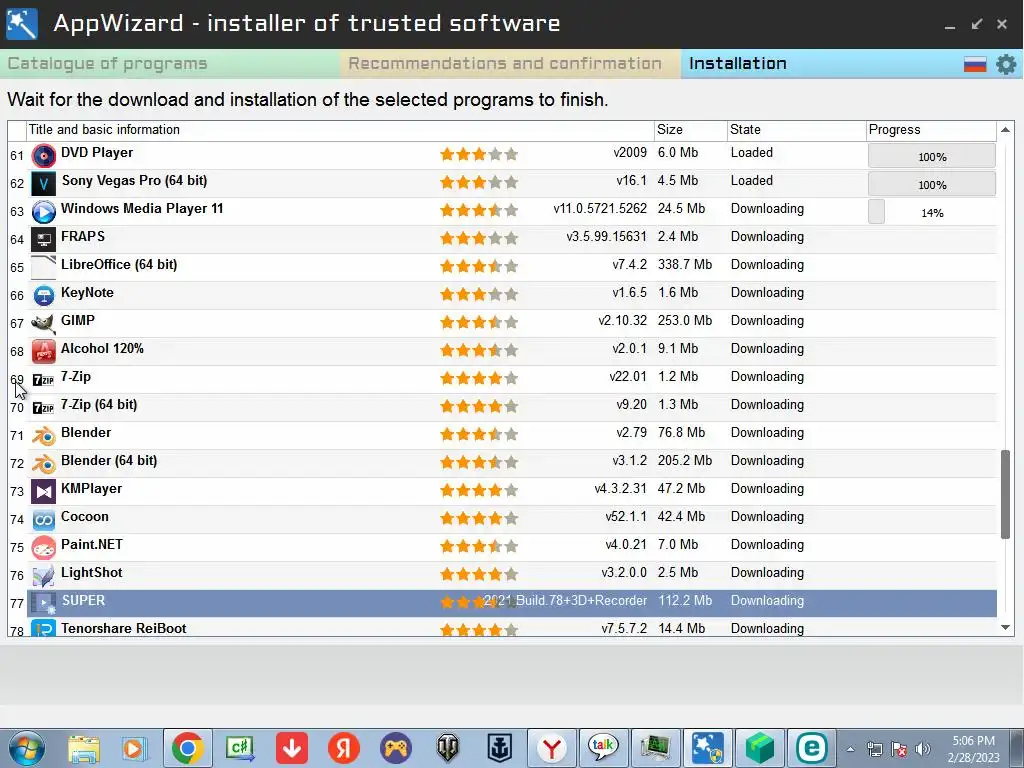This screenshot has width=1024, height=768.
Task: Open the World of Warships anchor icon
Action: click(500, 748)
